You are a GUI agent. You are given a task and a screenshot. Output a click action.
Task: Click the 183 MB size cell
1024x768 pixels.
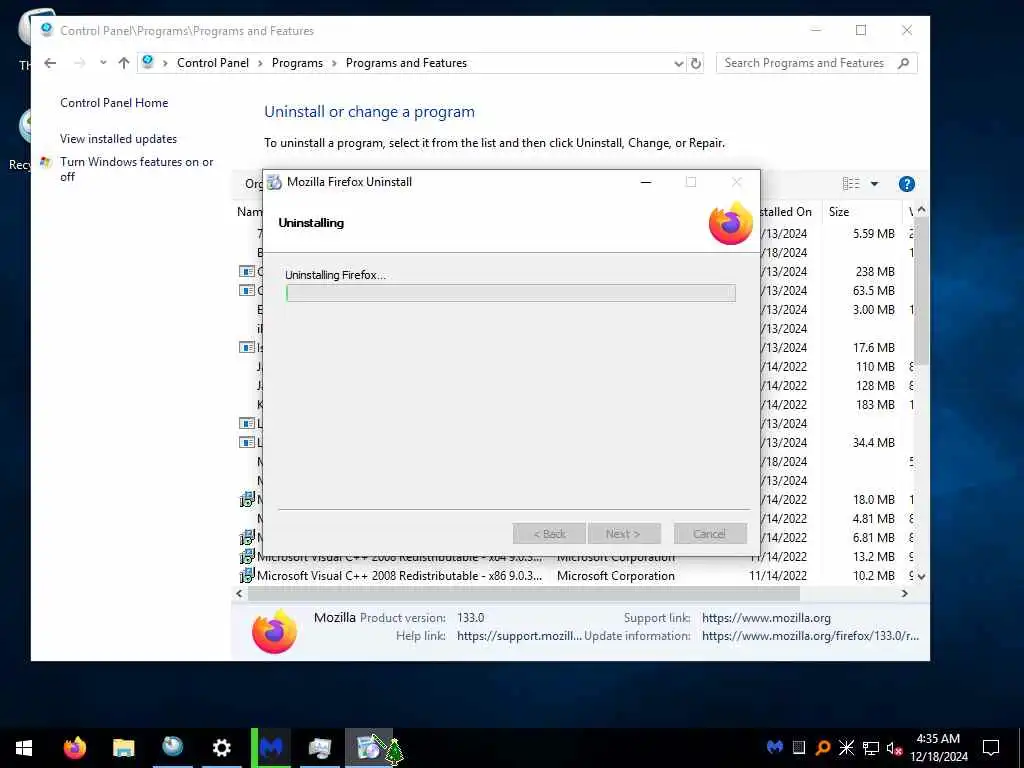[x=875, y=405]
